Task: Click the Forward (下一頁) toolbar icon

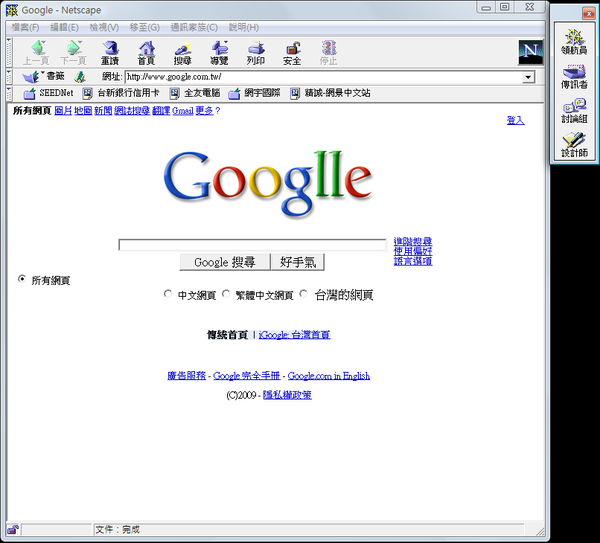Action: [73, 52]
